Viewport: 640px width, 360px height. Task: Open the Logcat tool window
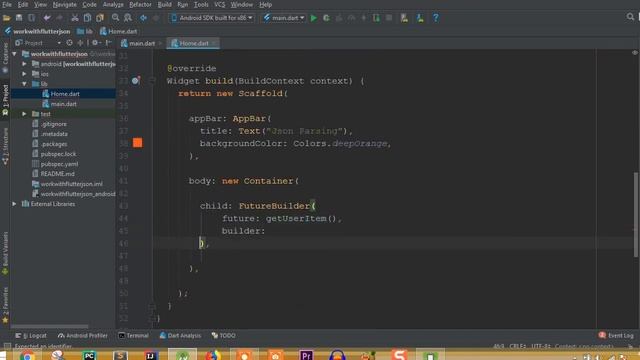31,336
